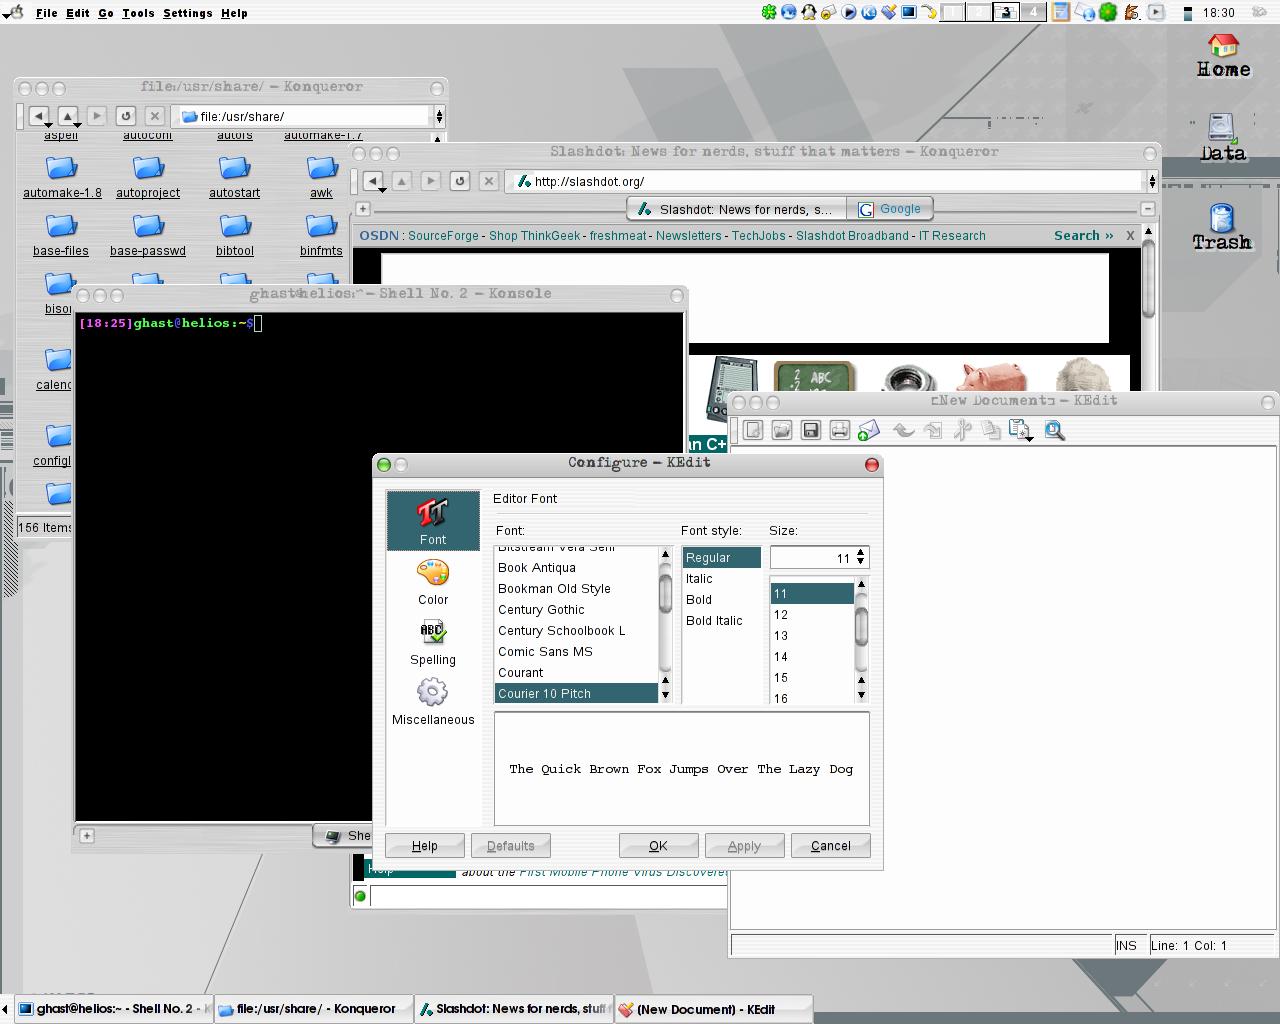Open the Miscellaneous section in Configure sidebar

[x=433, y=702]
